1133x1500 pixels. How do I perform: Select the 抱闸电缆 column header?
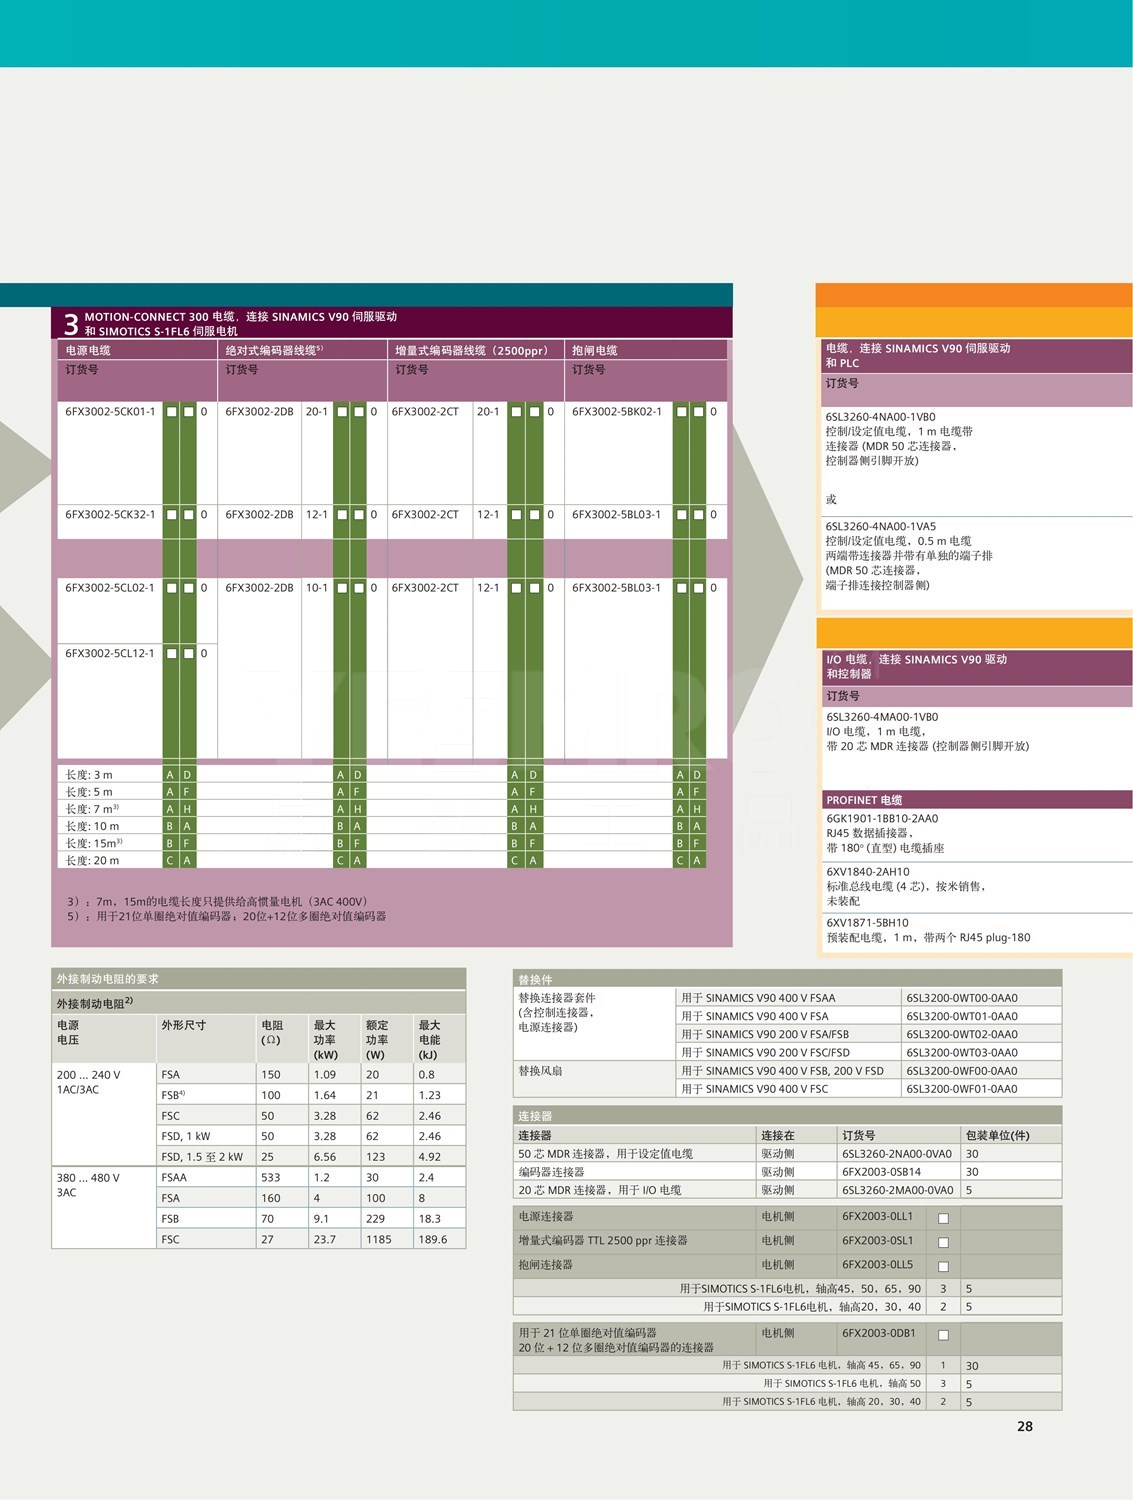pos(595,350)
